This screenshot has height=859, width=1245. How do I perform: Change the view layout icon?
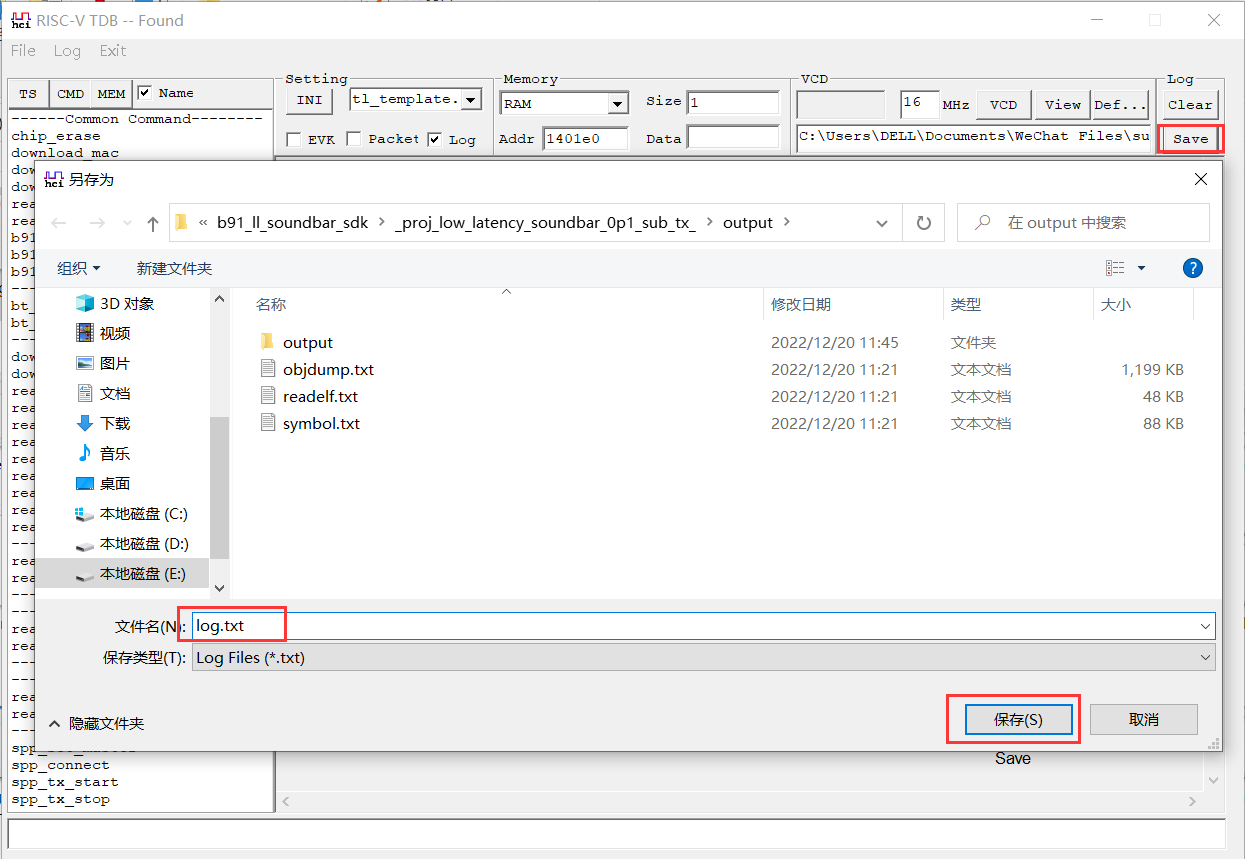coord(1116,268)
